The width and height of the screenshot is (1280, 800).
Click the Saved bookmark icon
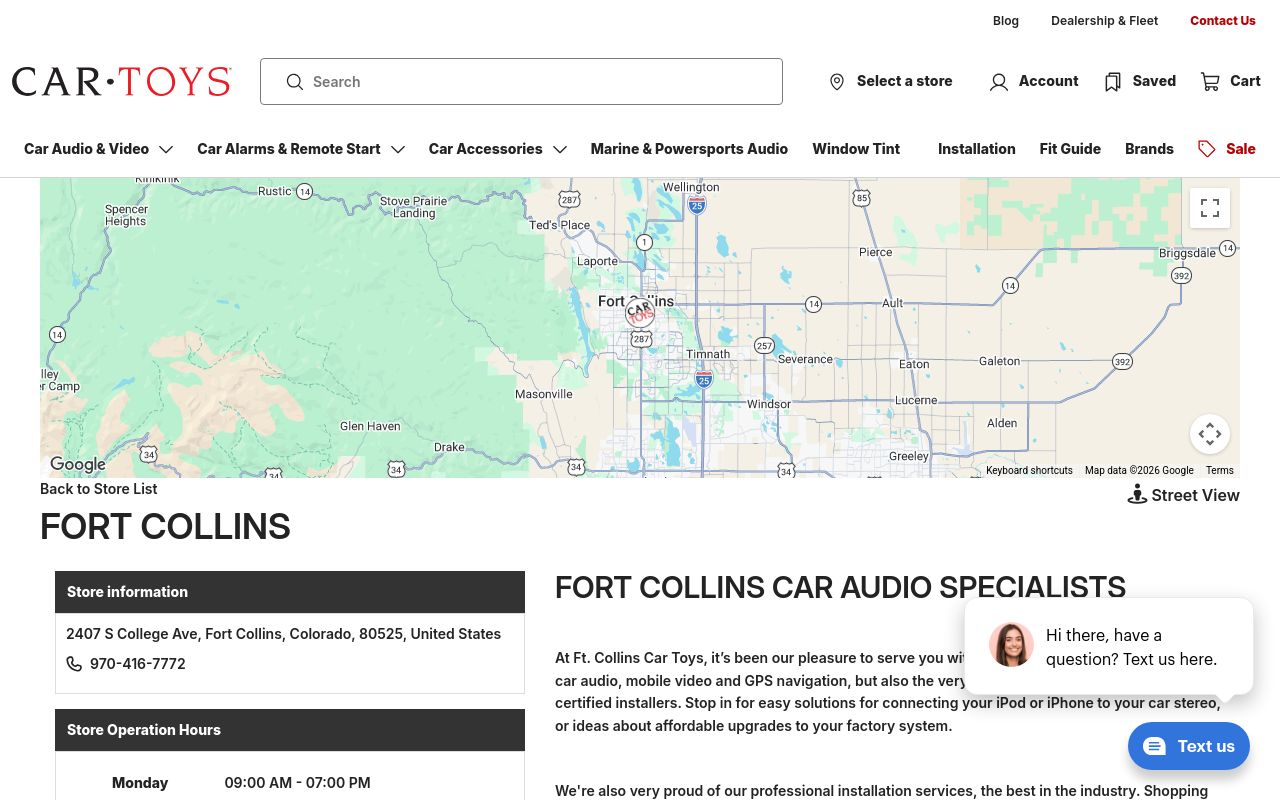tap(1112, 82)
